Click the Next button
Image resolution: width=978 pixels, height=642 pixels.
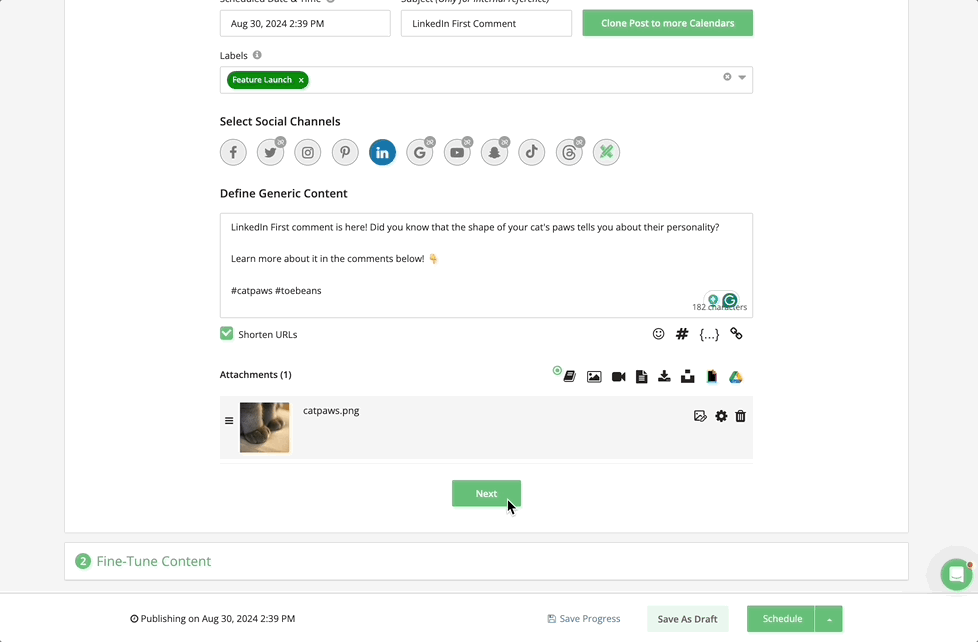point(486,493)
